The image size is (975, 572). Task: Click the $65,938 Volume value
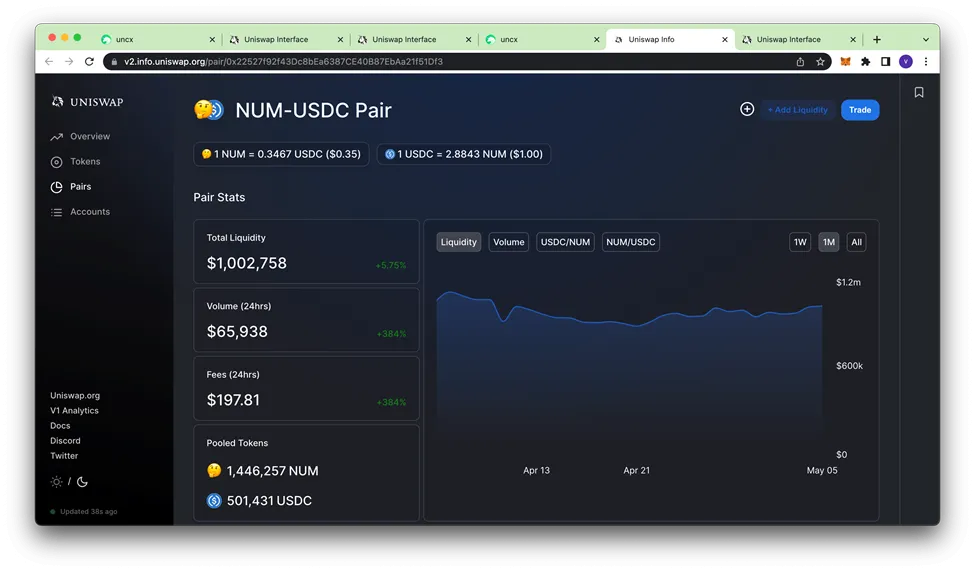[237, 332]
